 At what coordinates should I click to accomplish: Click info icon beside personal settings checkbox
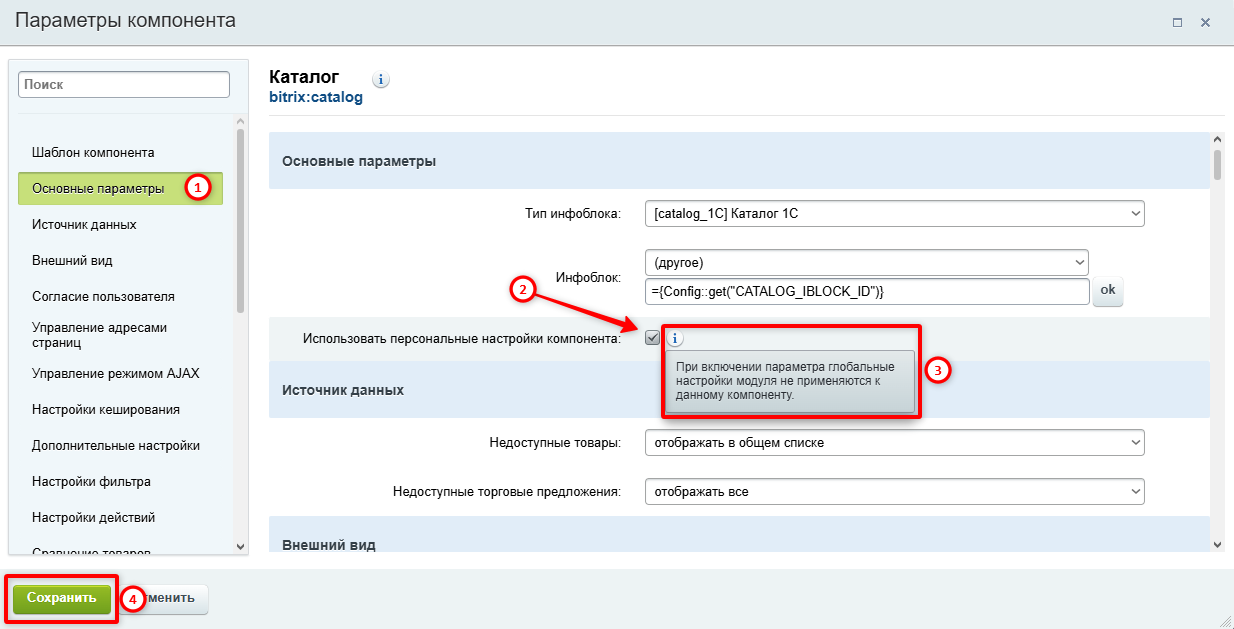(674, 339)
